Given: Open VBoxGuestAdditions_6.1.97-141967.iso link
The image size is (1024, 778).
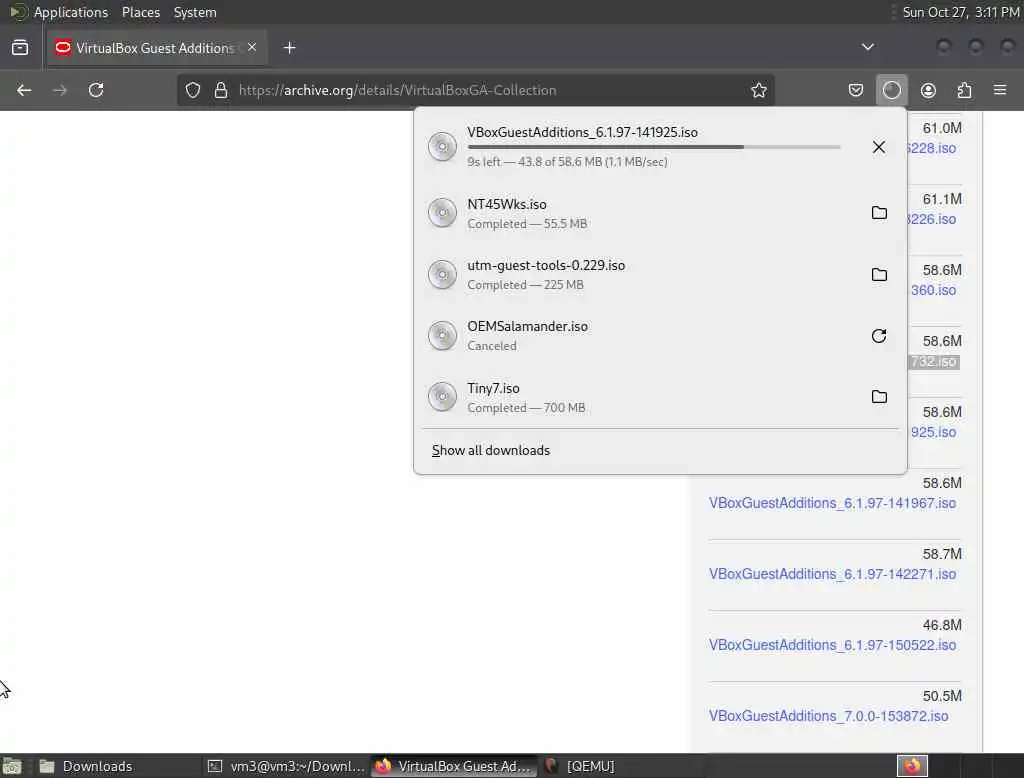Looking at the screenshot, I should click(x=832, y=503).
